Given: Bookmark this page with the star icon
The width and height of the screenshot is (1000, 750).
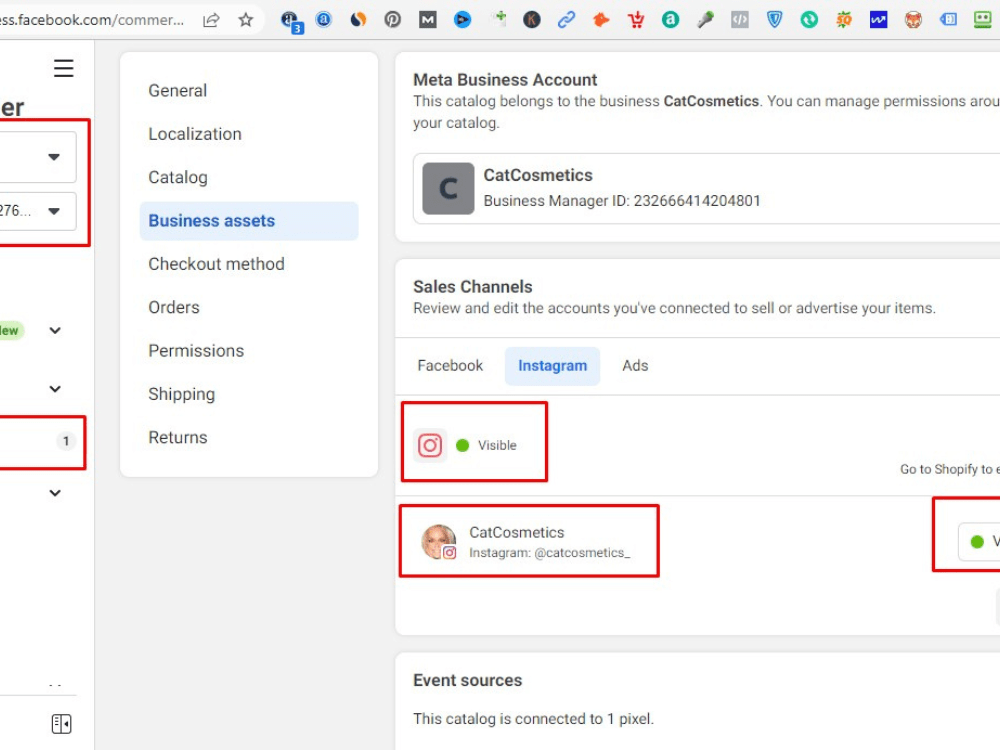Looking at the screenshot, I should (246, 20).
